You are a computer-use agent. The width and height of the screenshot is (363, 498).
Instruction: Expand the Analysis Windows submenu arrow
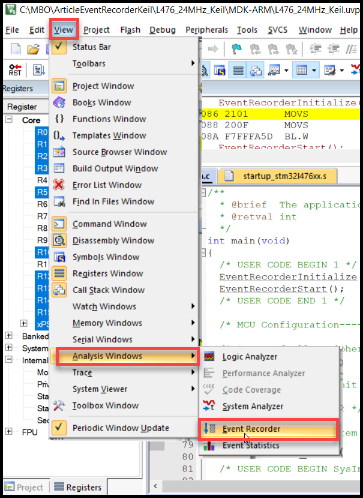pos(193,356)
